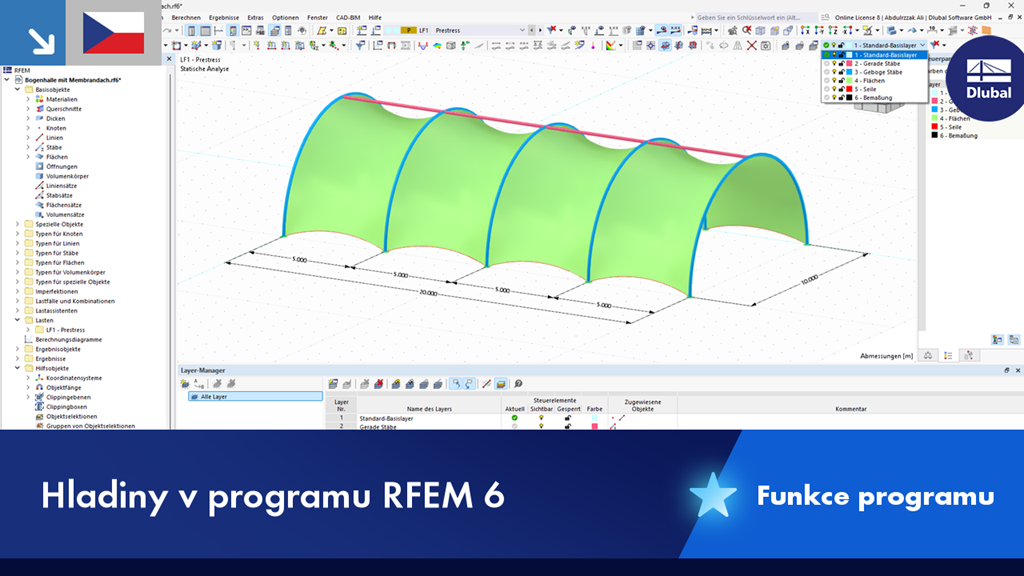Toggle visibility bulb of Standard-Basislayer row
Viewport: 1024px width, 576px height.
click(x=541, y=418)
